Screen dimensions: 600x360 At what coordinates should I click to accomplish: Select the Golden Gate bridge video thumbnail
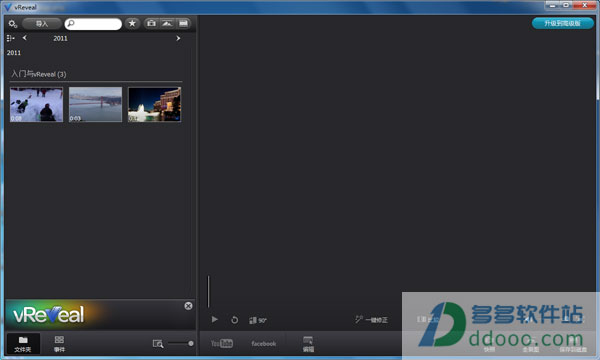[x=95, y=104]
